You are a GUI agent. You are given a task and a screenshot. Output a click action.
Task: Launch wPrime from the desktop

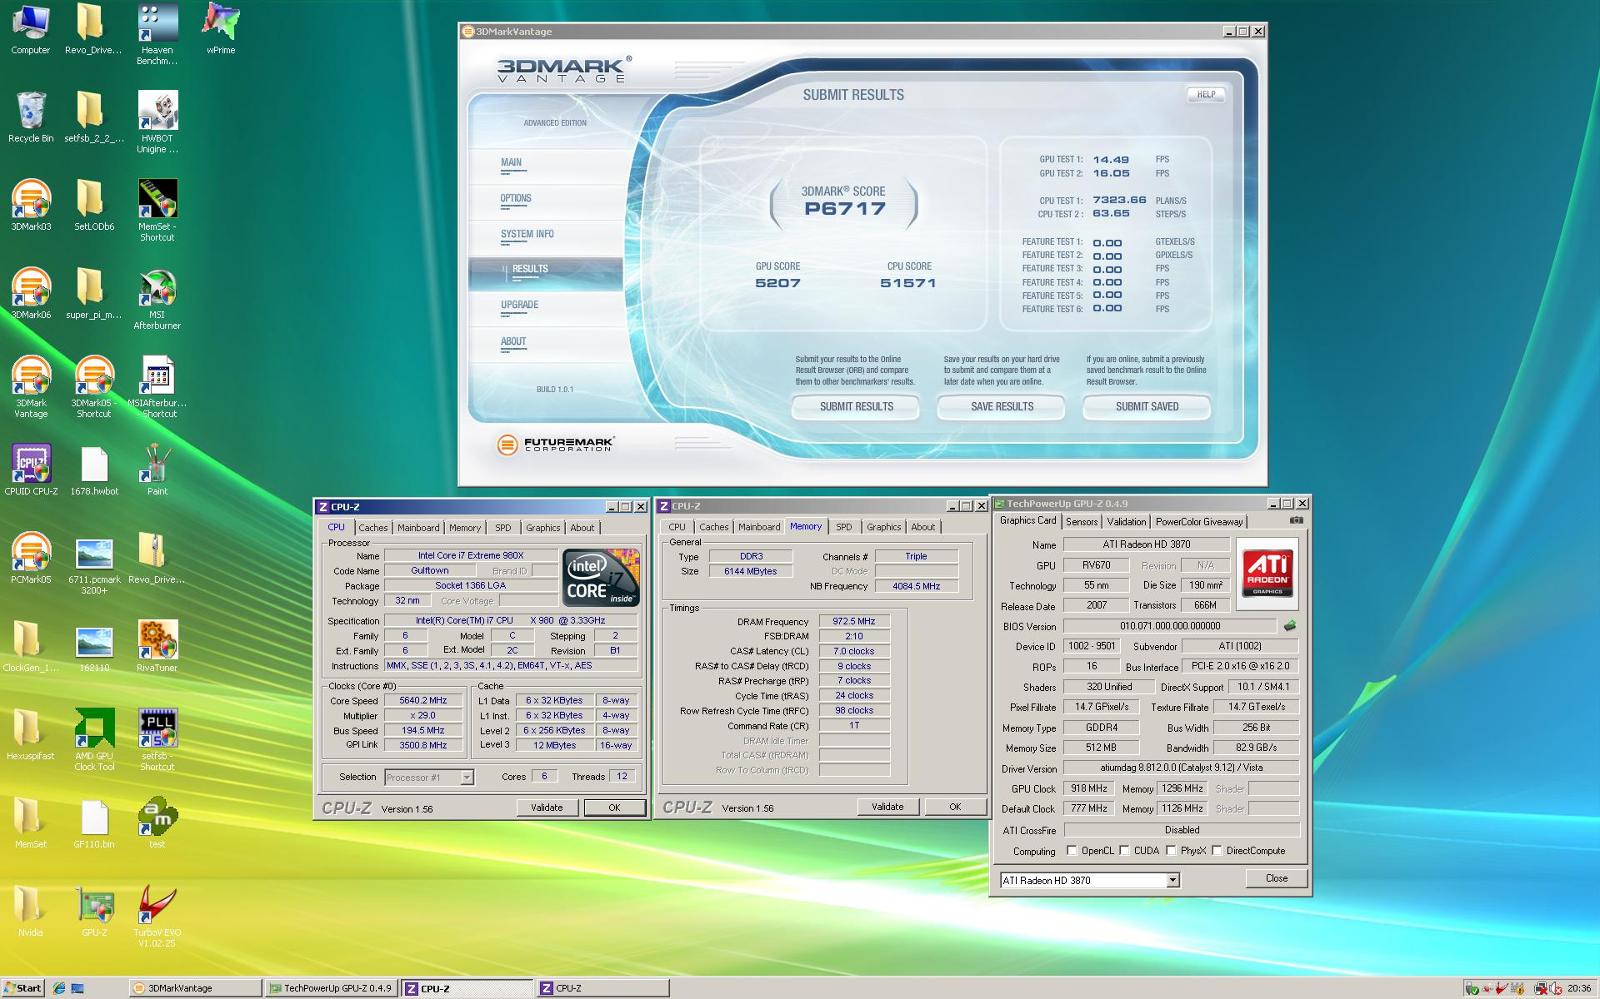click(220, 28)
